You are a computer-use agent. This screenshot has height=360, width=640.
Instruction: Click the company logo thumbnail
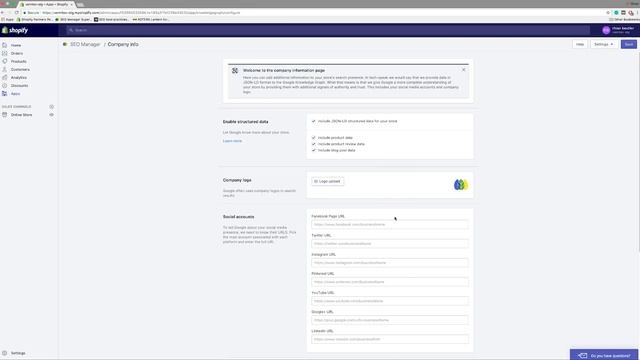[461, 185]
